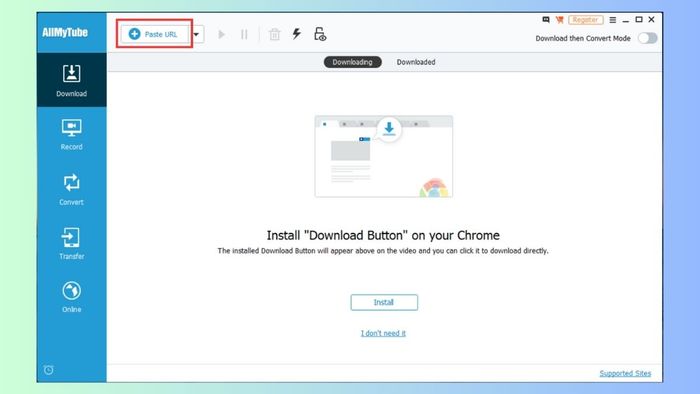Open the Online sidebar section

coord(71,297)
